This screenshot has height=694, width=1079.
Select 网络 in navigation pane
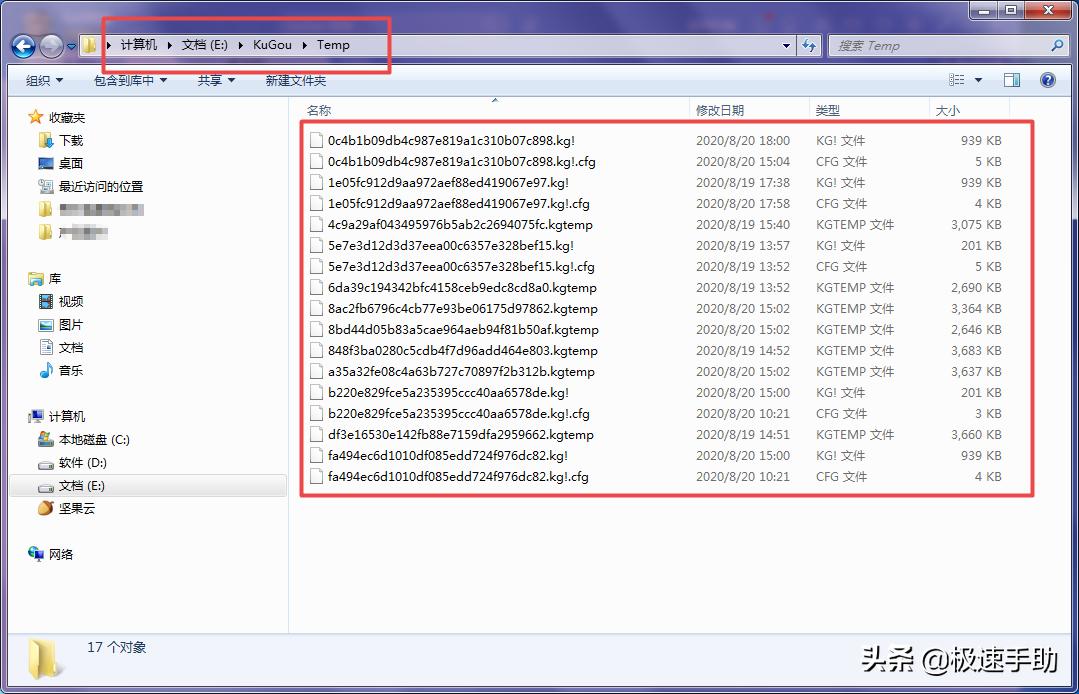[x=61, y=554]
